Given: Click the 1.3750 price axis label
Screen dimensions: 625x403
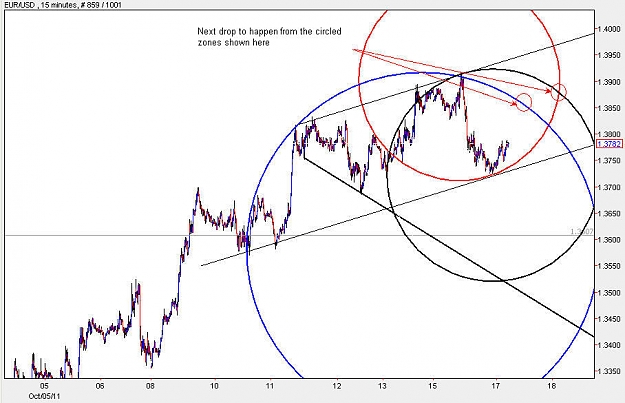Looking at the screenshot, I should (609, 161).
